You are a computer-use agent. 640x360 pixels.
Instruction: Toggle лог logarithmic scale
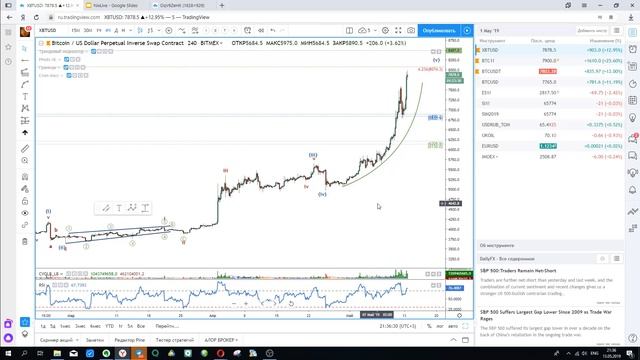(440, 326)
